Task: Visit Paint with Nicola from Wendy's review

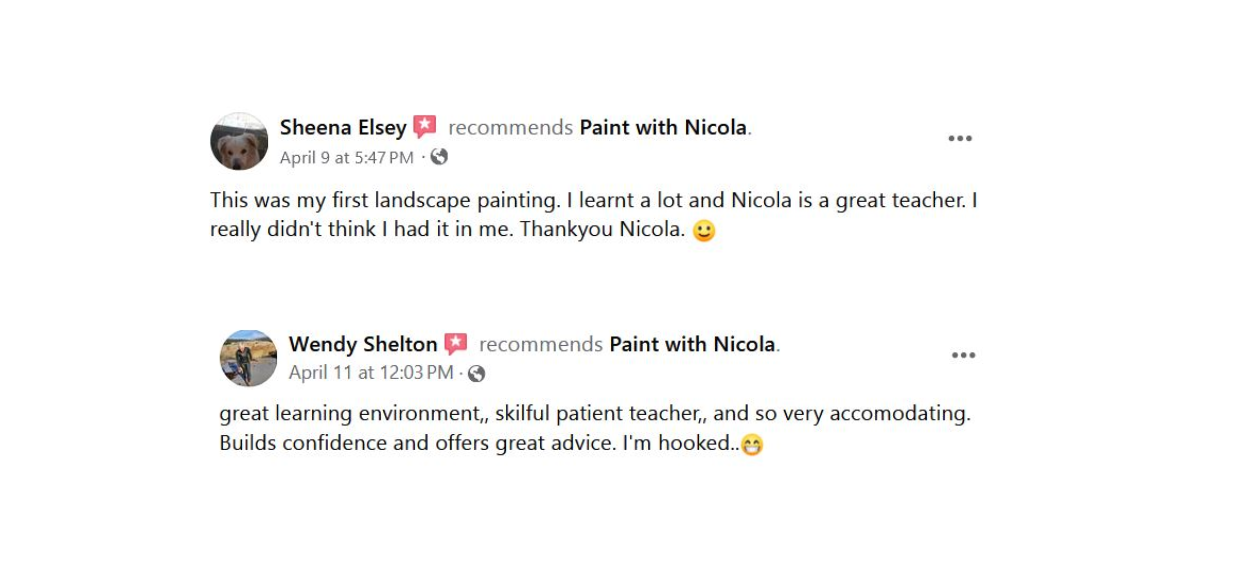Action: [692, 344]
